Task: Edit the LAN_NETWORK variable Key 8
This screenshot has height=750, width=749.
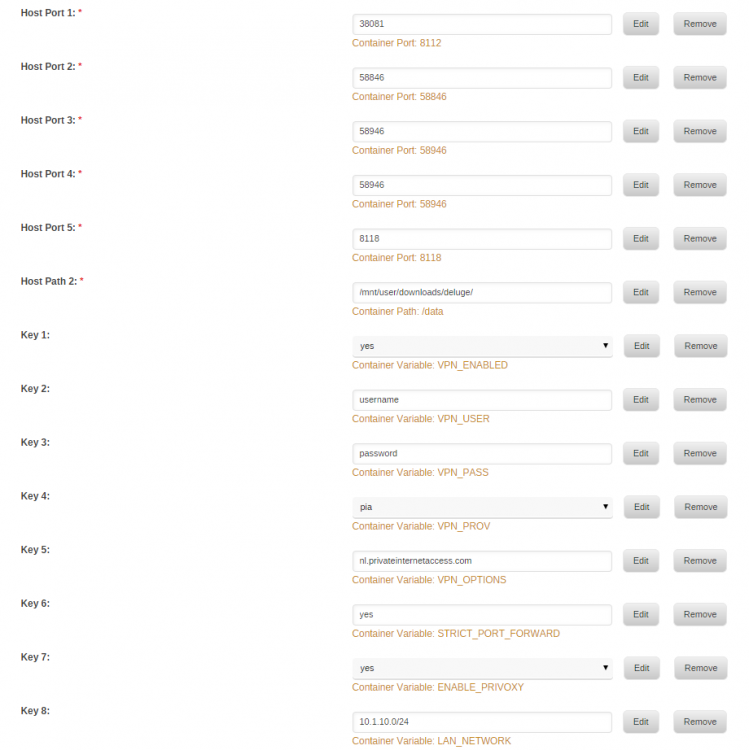Action: click(x=641, y=722)
